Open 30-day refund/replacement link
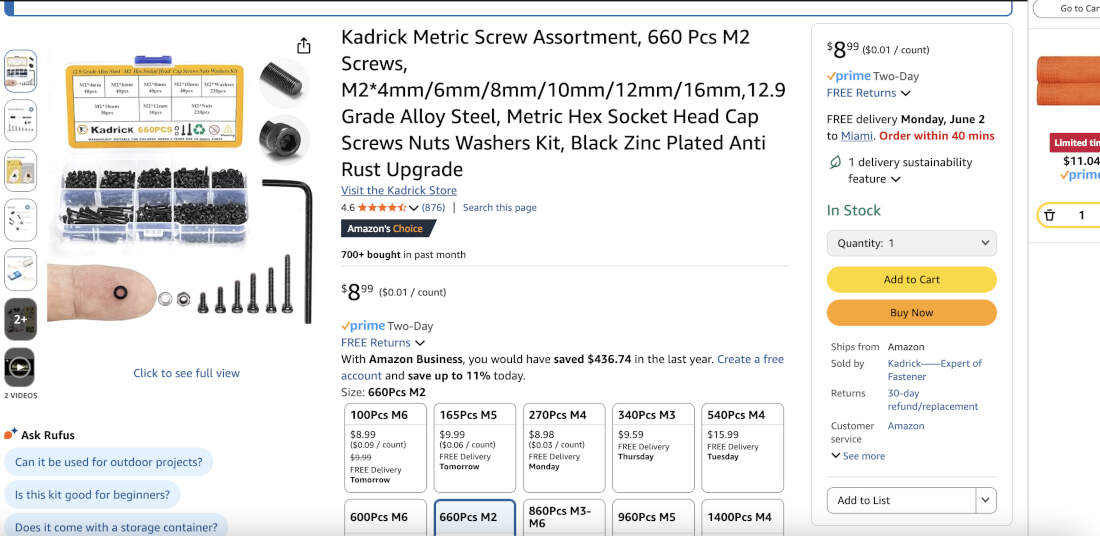The image size is (1100, 536). [x=932, y=400]
